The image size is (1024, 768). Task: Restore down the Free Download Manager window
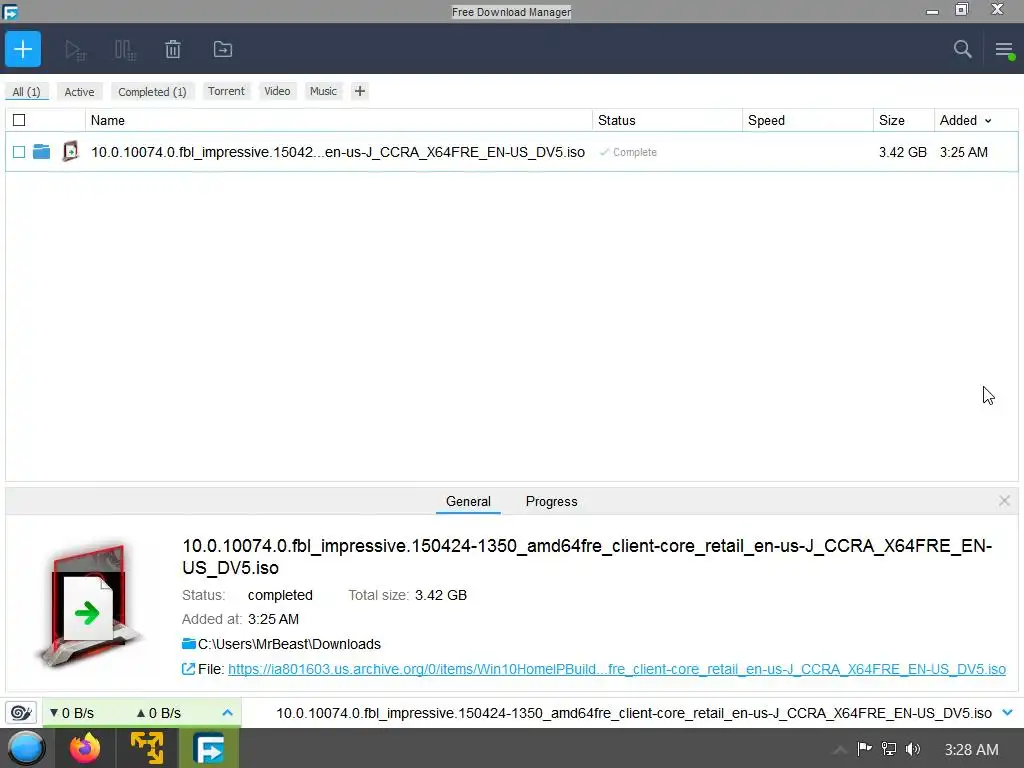pyautogui.click(x=962, y=9)
